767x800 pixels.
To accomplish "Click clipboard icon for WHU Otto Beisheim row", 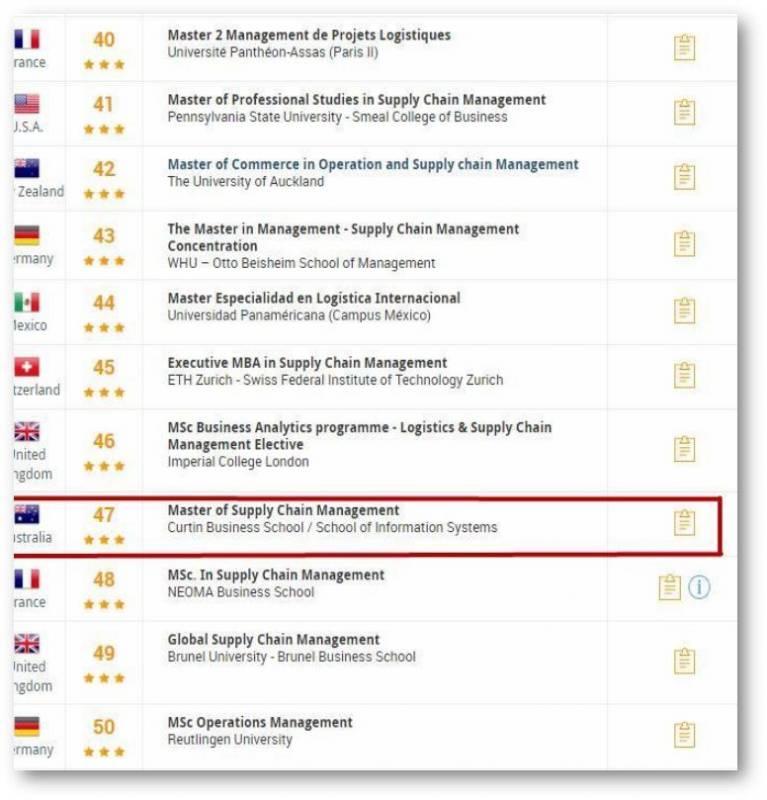I will (x=684, y=243).
